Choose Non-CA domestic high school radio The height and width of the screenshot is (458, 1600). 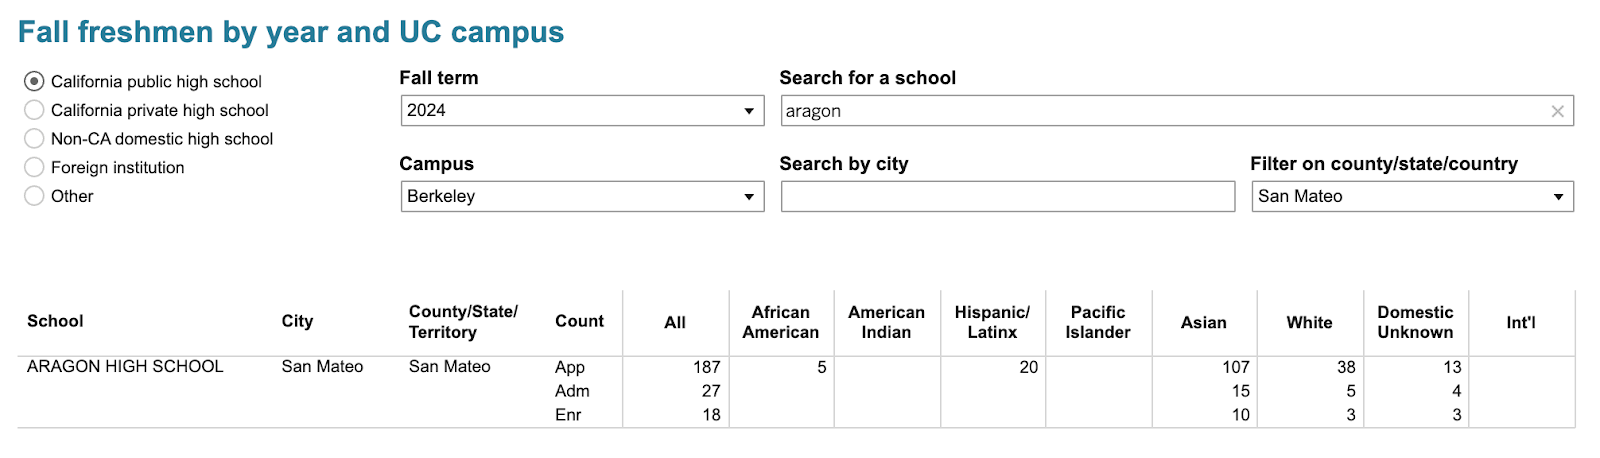point(34,139)
